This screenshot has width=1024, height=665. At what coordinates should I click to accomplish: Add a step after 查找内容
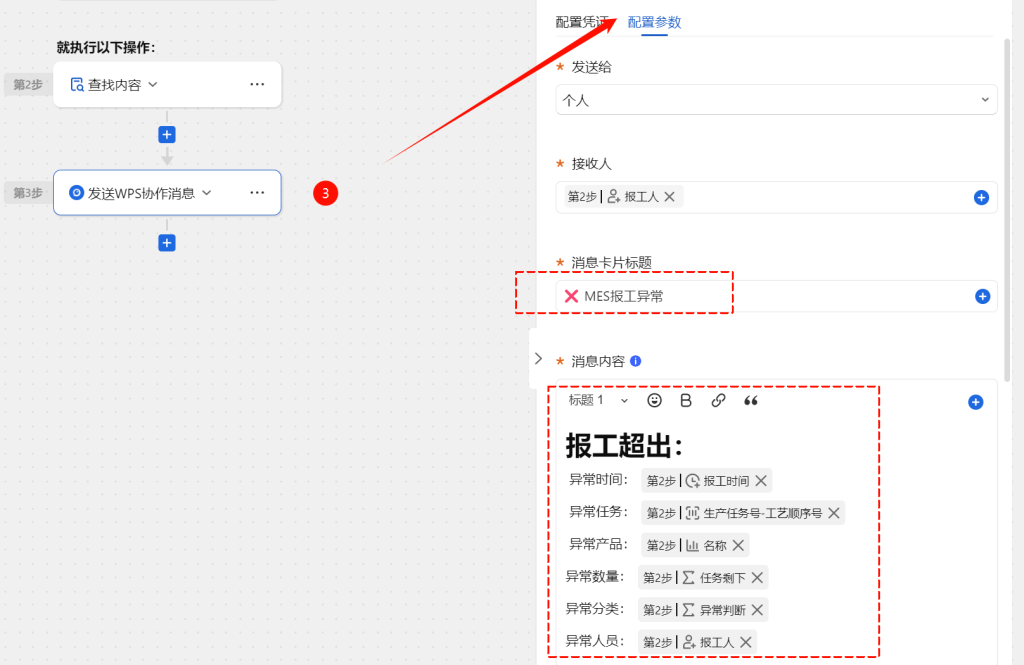pyautogui.click(x=167, y=135)
